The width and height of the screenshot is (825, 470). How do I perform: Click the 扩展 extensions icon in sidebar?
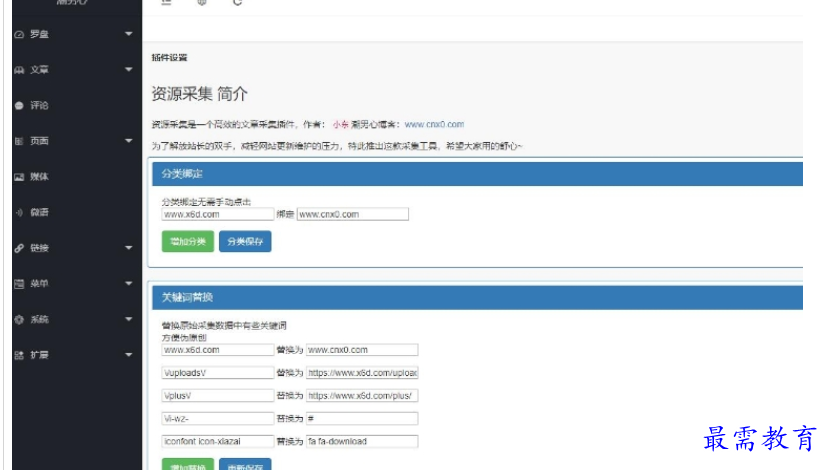pos(19,355)
